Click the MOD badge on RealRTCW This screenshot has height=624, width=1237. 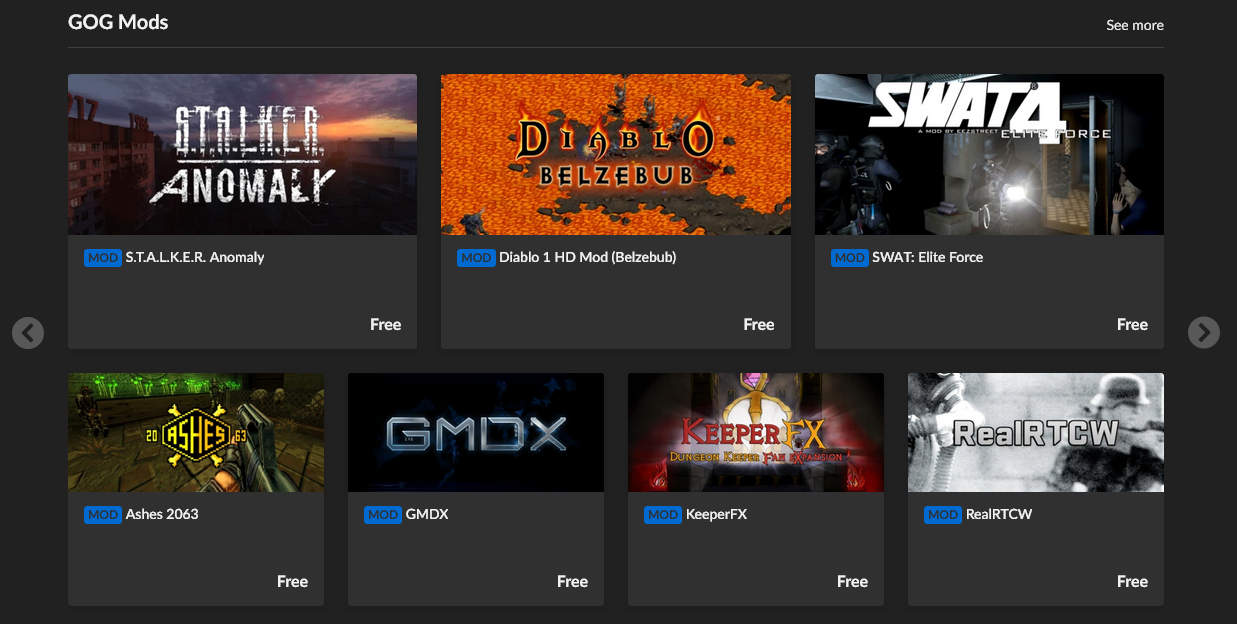click(x=943, y=515)
